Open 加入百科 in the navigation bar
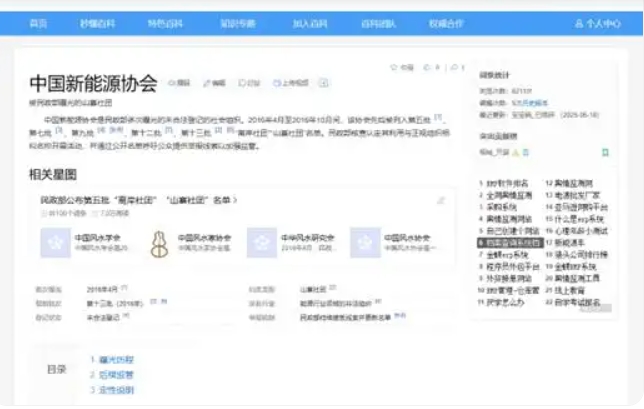Viewport: 644px width, 409px height. [310, 23]
